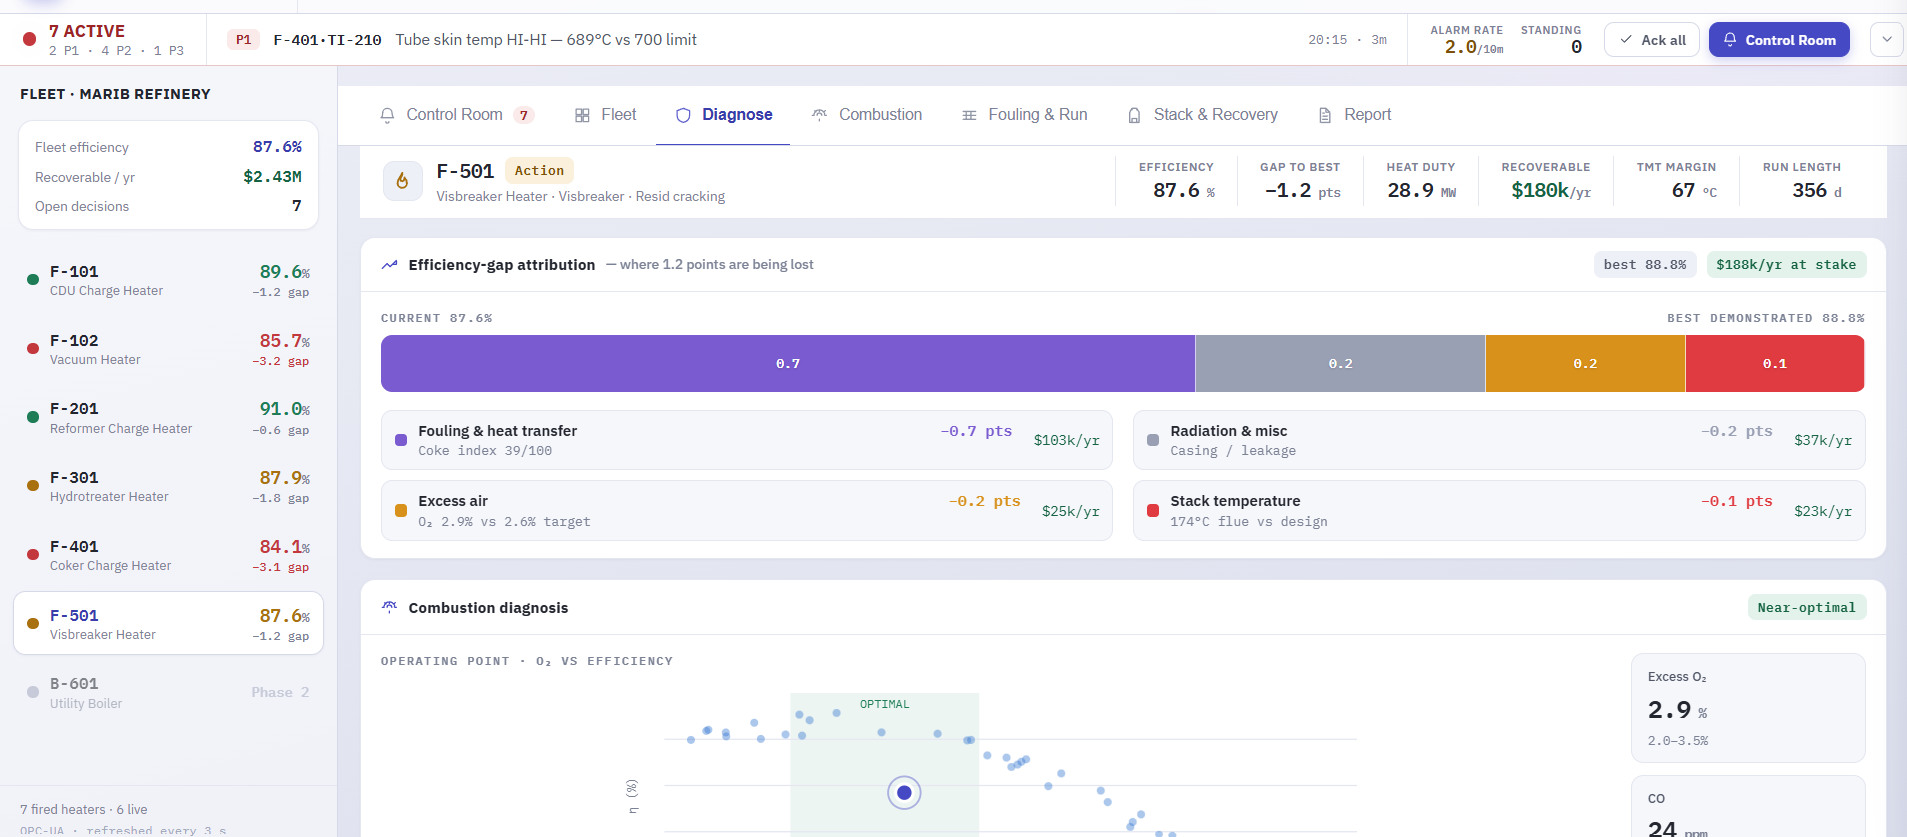Click the Run Length 356 d metric
Viewport: 1907px width, 837px height.
(x=1802, y=180)
